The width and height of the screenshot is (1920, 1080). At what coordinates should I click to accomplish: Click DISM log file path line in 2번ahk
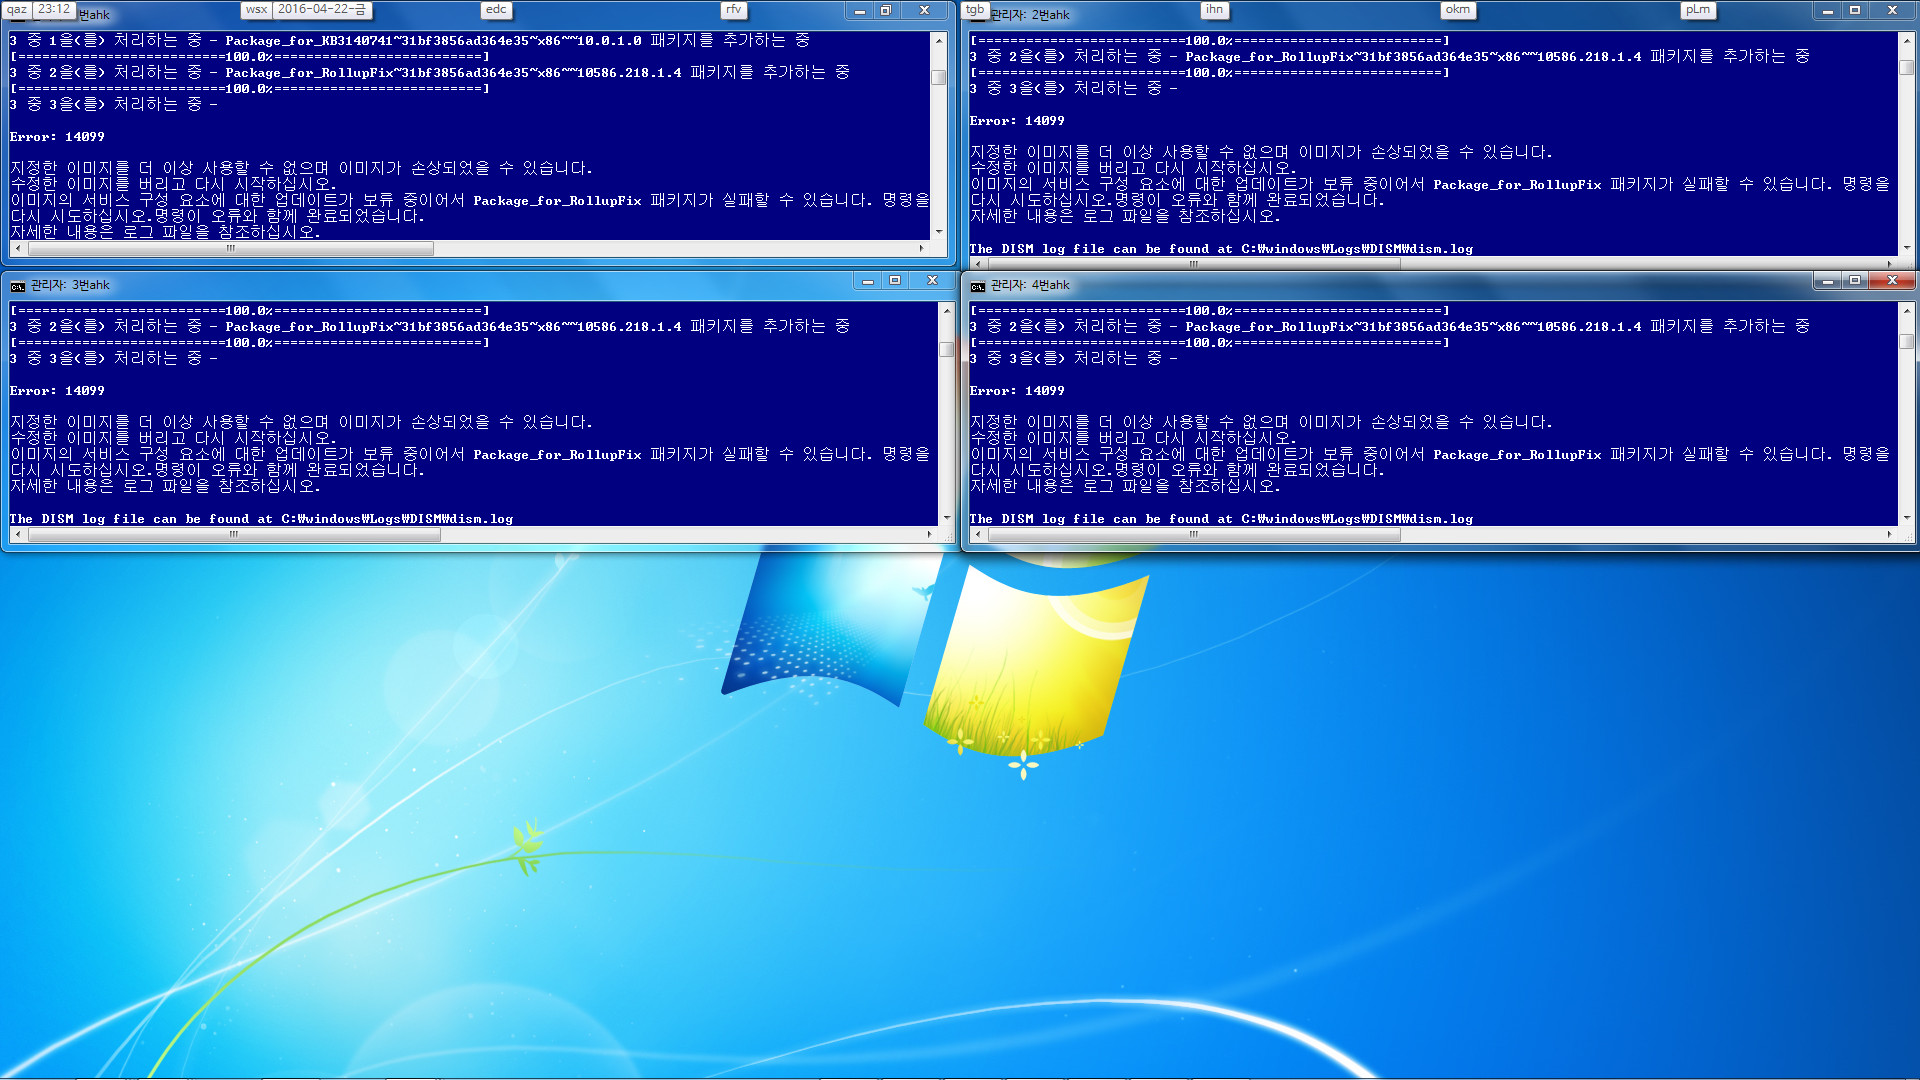pyautogui.click(x=1221, y=249)
